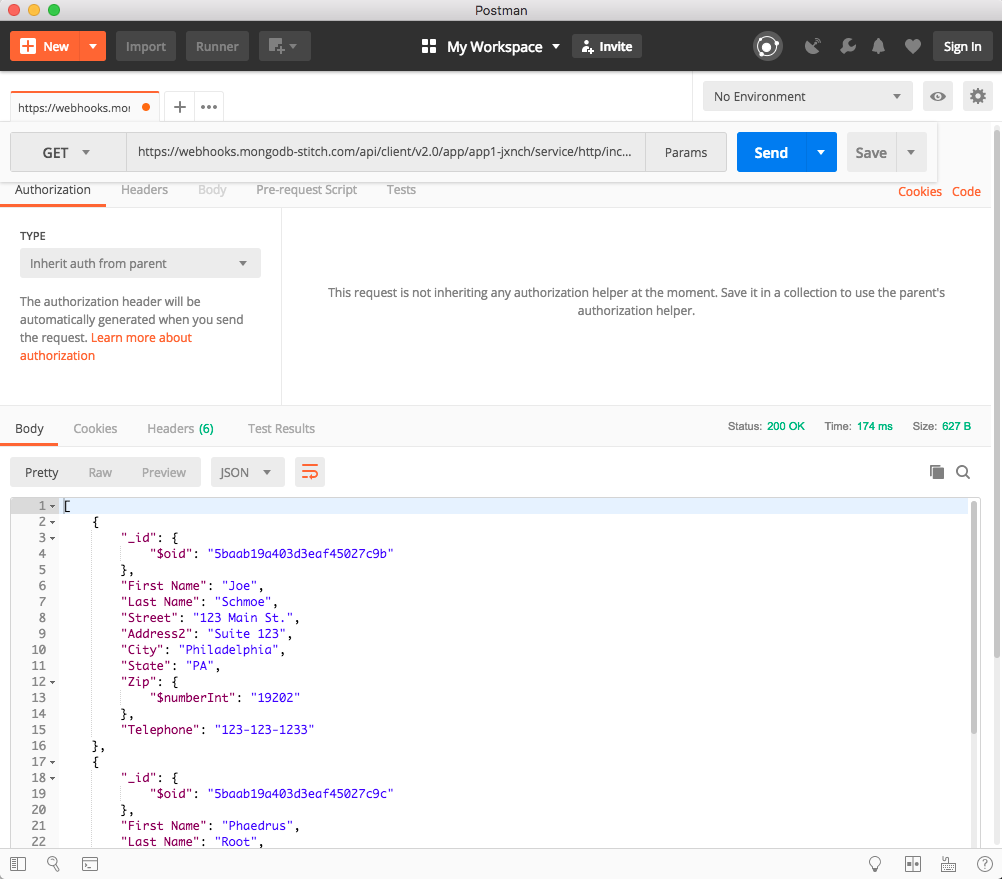The width and height of the screenshot is (1002, 879).
Task: Switch to the Headers request tab
Action: pyautogui.click(x=144, y=189)
